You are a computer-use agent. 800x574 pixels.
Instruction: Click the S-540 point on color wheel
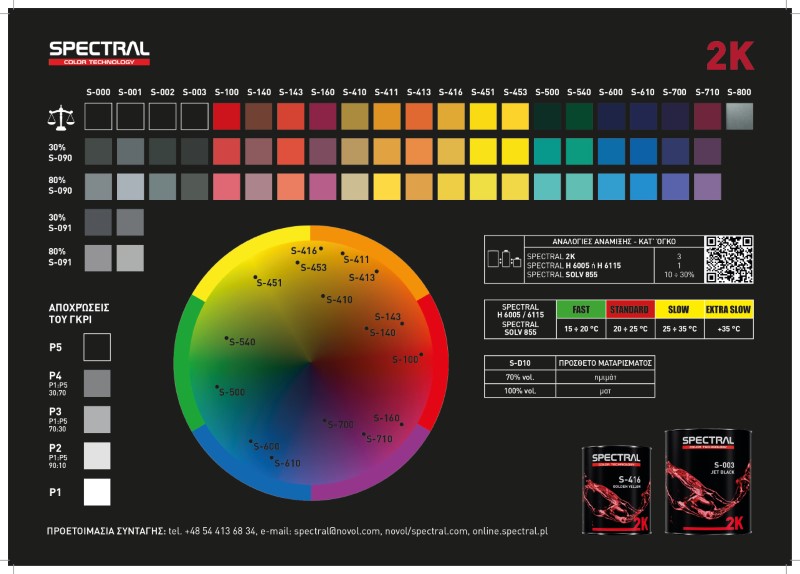click(x=227, y=338)
